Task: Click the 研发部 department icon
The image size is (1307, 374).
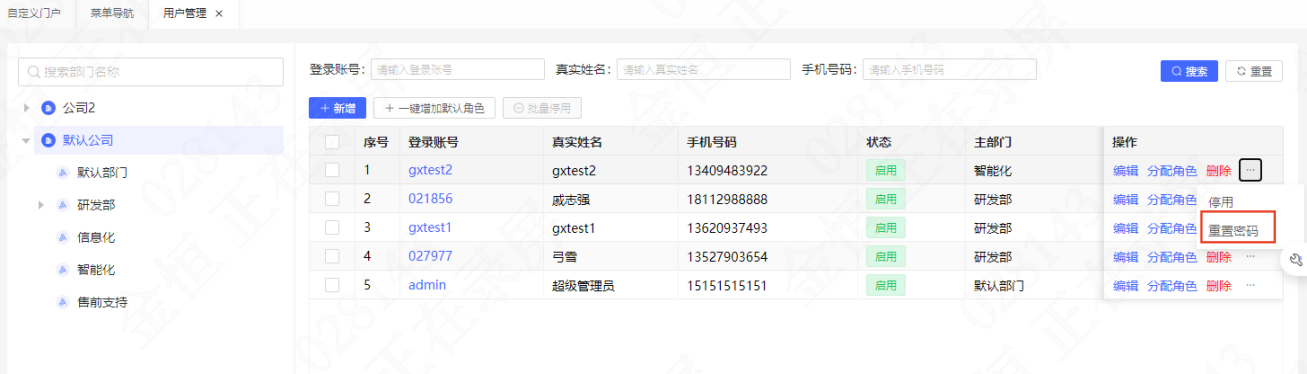Action: click(x=62, y=205)
